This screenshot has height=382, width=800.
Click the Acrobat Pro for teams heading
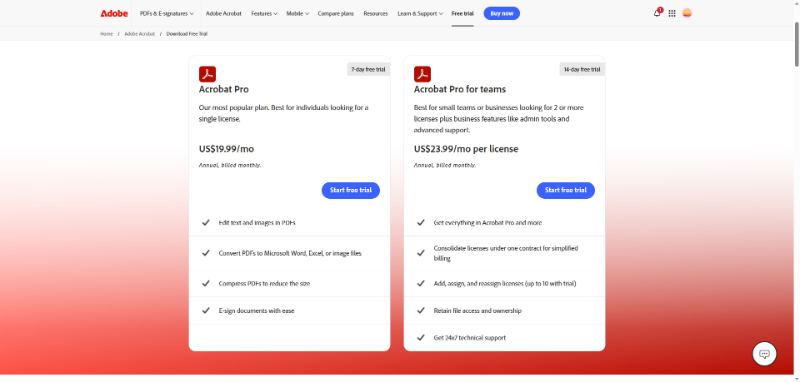click(x=460, y=89)
